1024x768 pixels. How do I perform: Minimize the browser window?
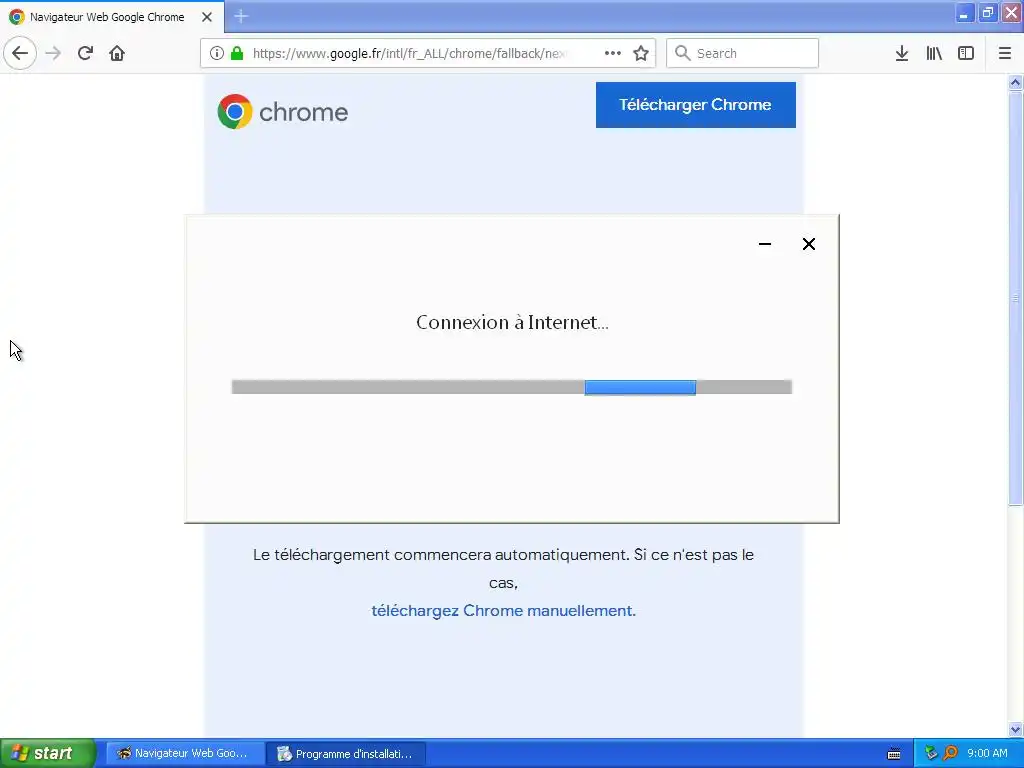coord(964,14)
